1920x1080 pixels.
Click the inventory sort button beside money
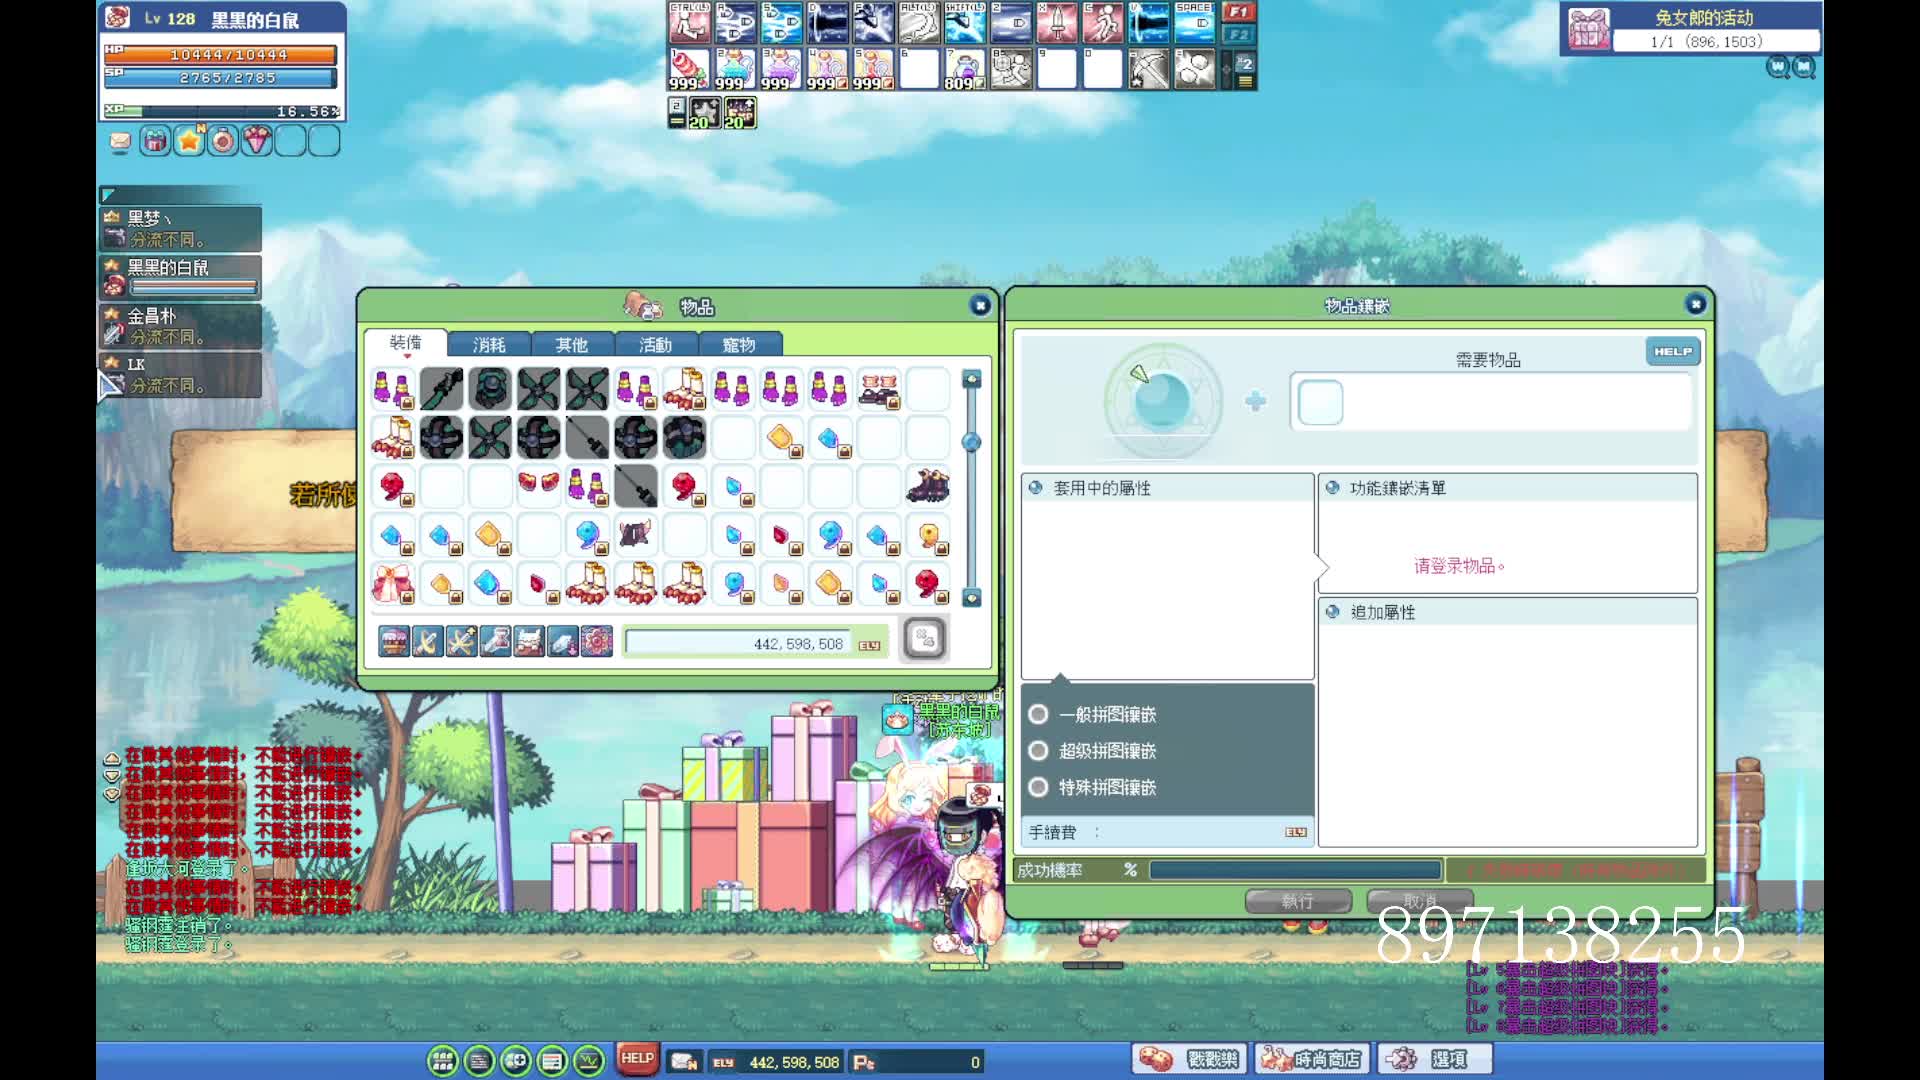[x=924, y=638]
